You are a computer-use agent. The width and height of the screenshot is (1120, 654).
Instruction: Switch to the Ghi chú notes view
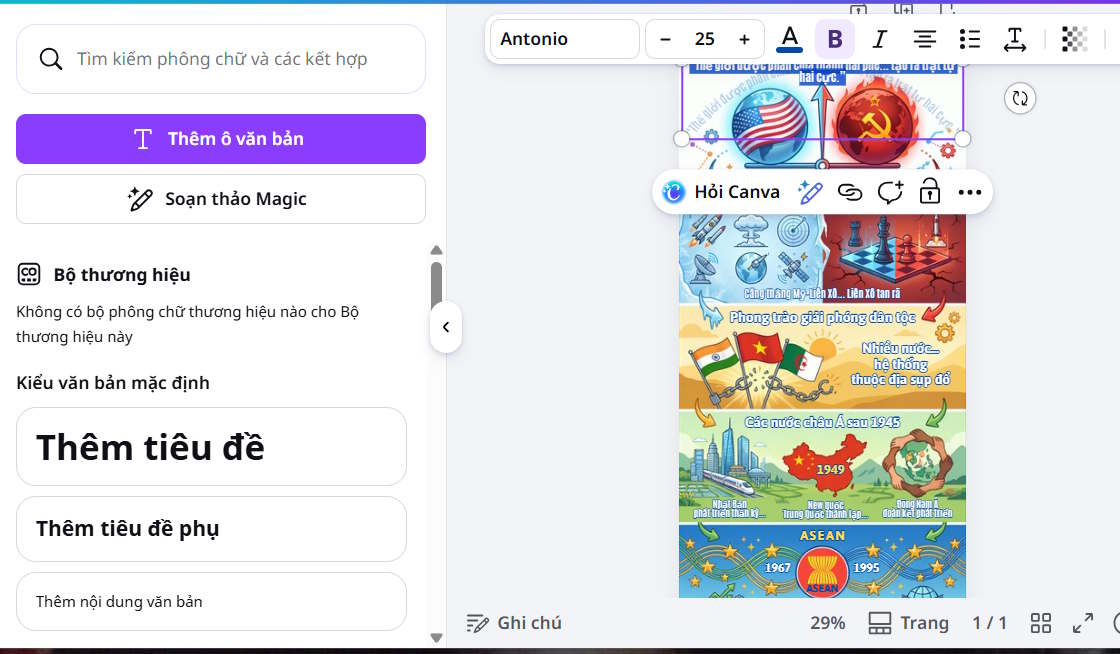point(514,622)
